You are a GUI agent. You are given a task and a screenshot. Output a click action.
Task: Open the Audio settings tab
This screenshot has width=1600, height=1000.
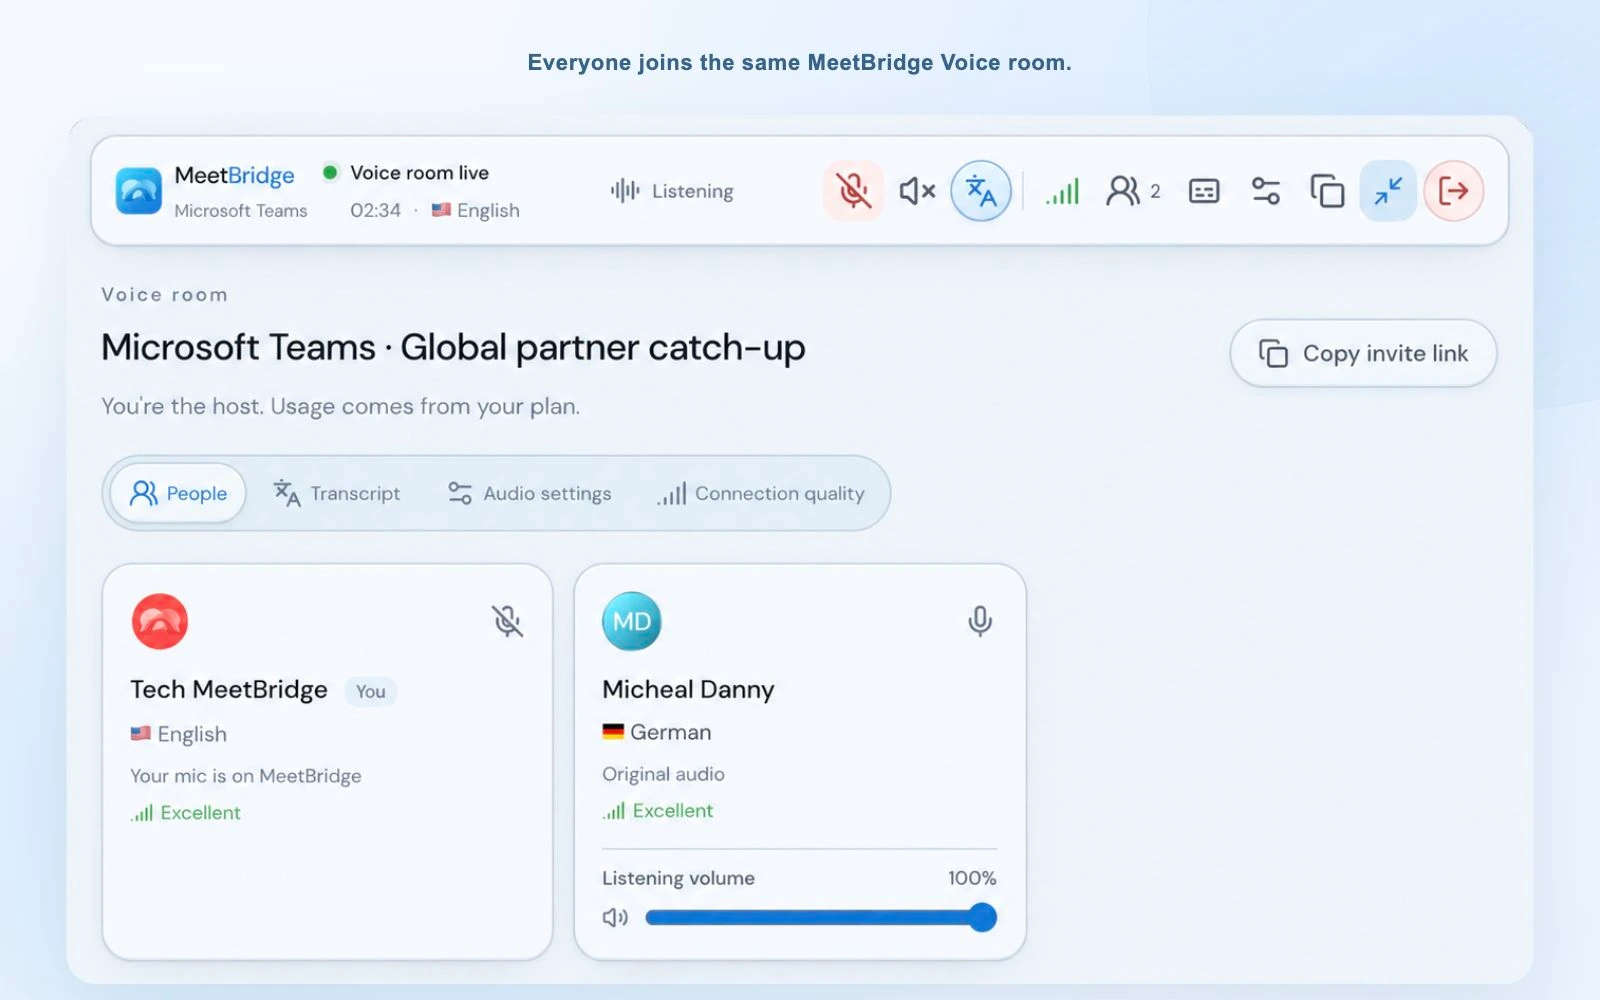[529, 493]
